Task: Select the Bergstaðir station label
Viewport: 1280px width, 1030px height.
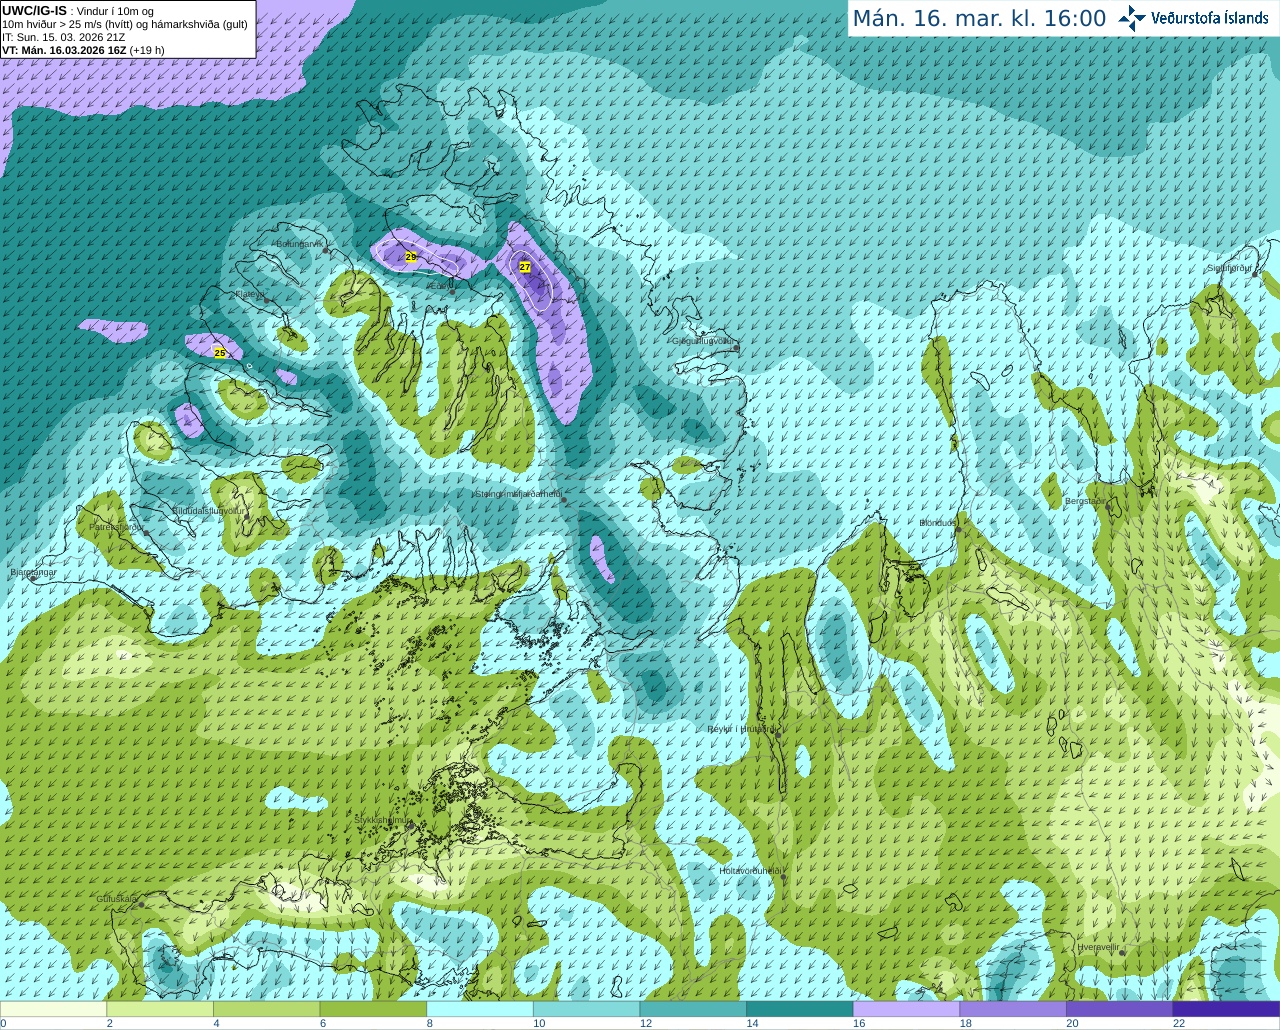Action: (1086, 500)
